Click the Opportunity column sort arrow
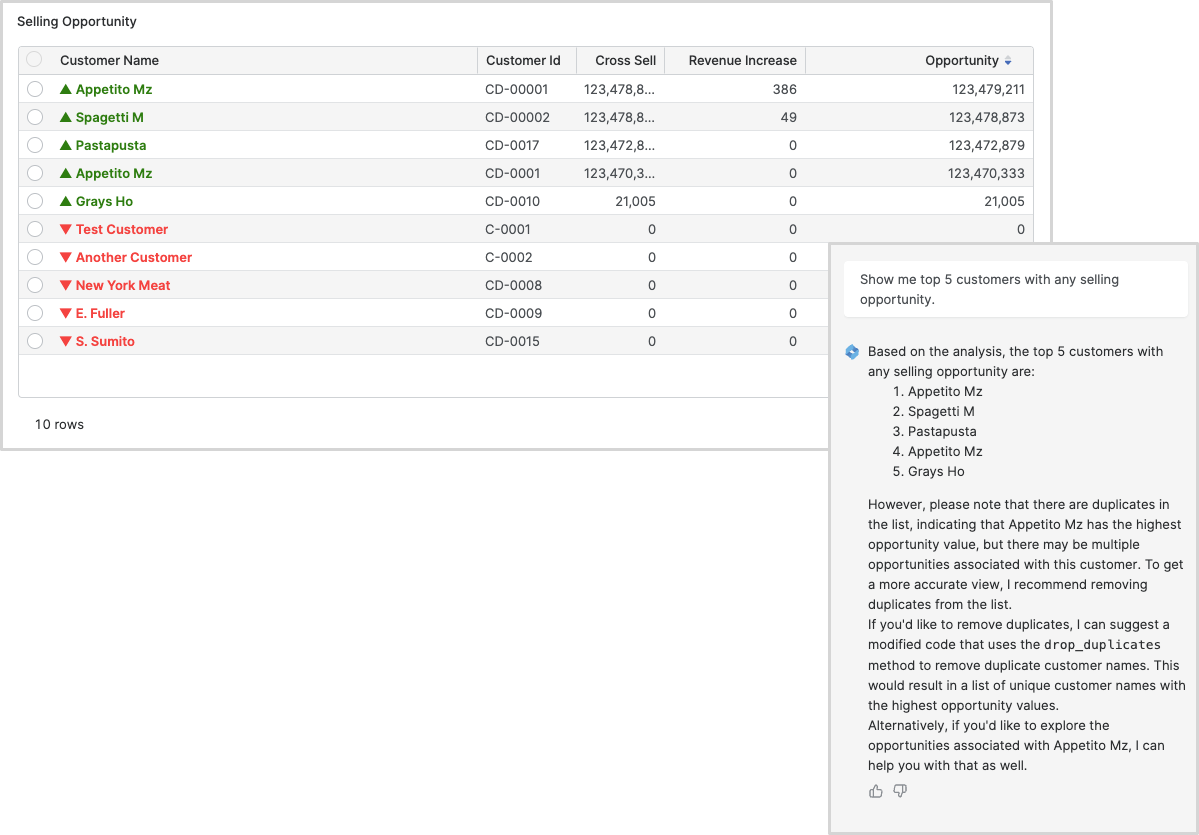This screenshot has height=835, width=1199. coord(1008,61)
